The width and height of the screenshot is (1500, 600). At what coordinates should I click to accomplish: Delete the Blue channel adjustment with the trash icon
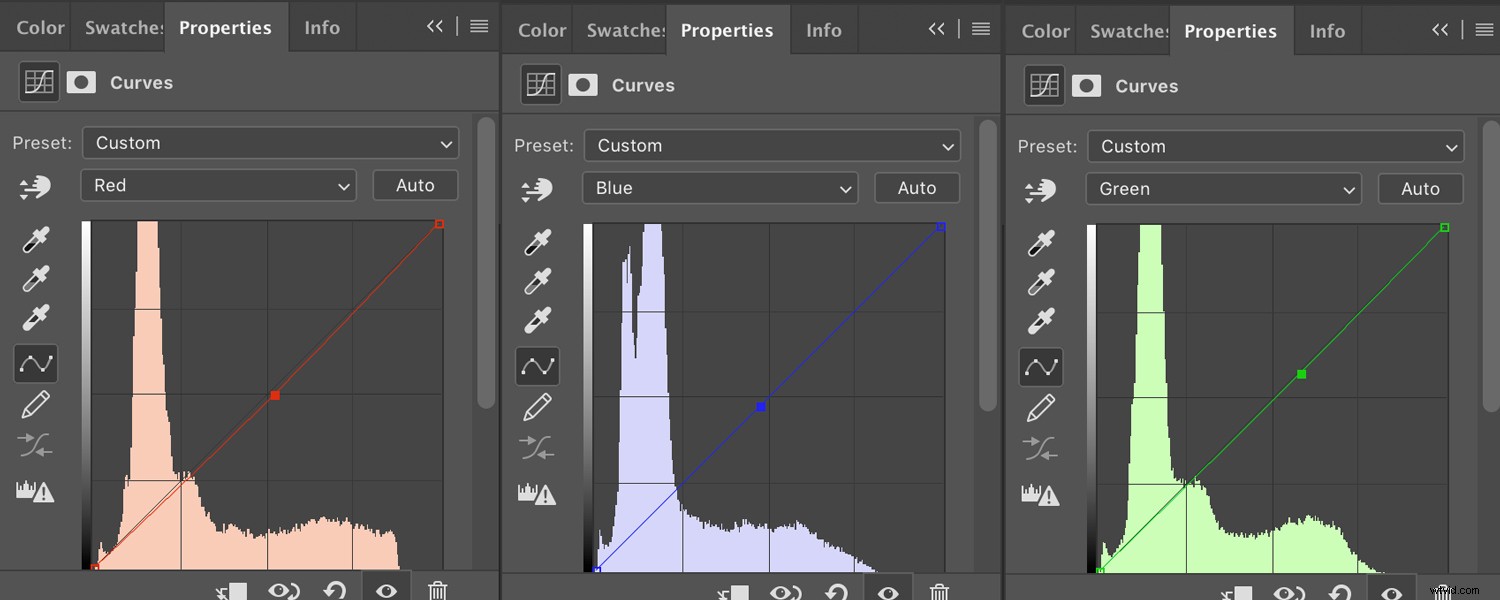pyautogui.click(x=938, y=592)
